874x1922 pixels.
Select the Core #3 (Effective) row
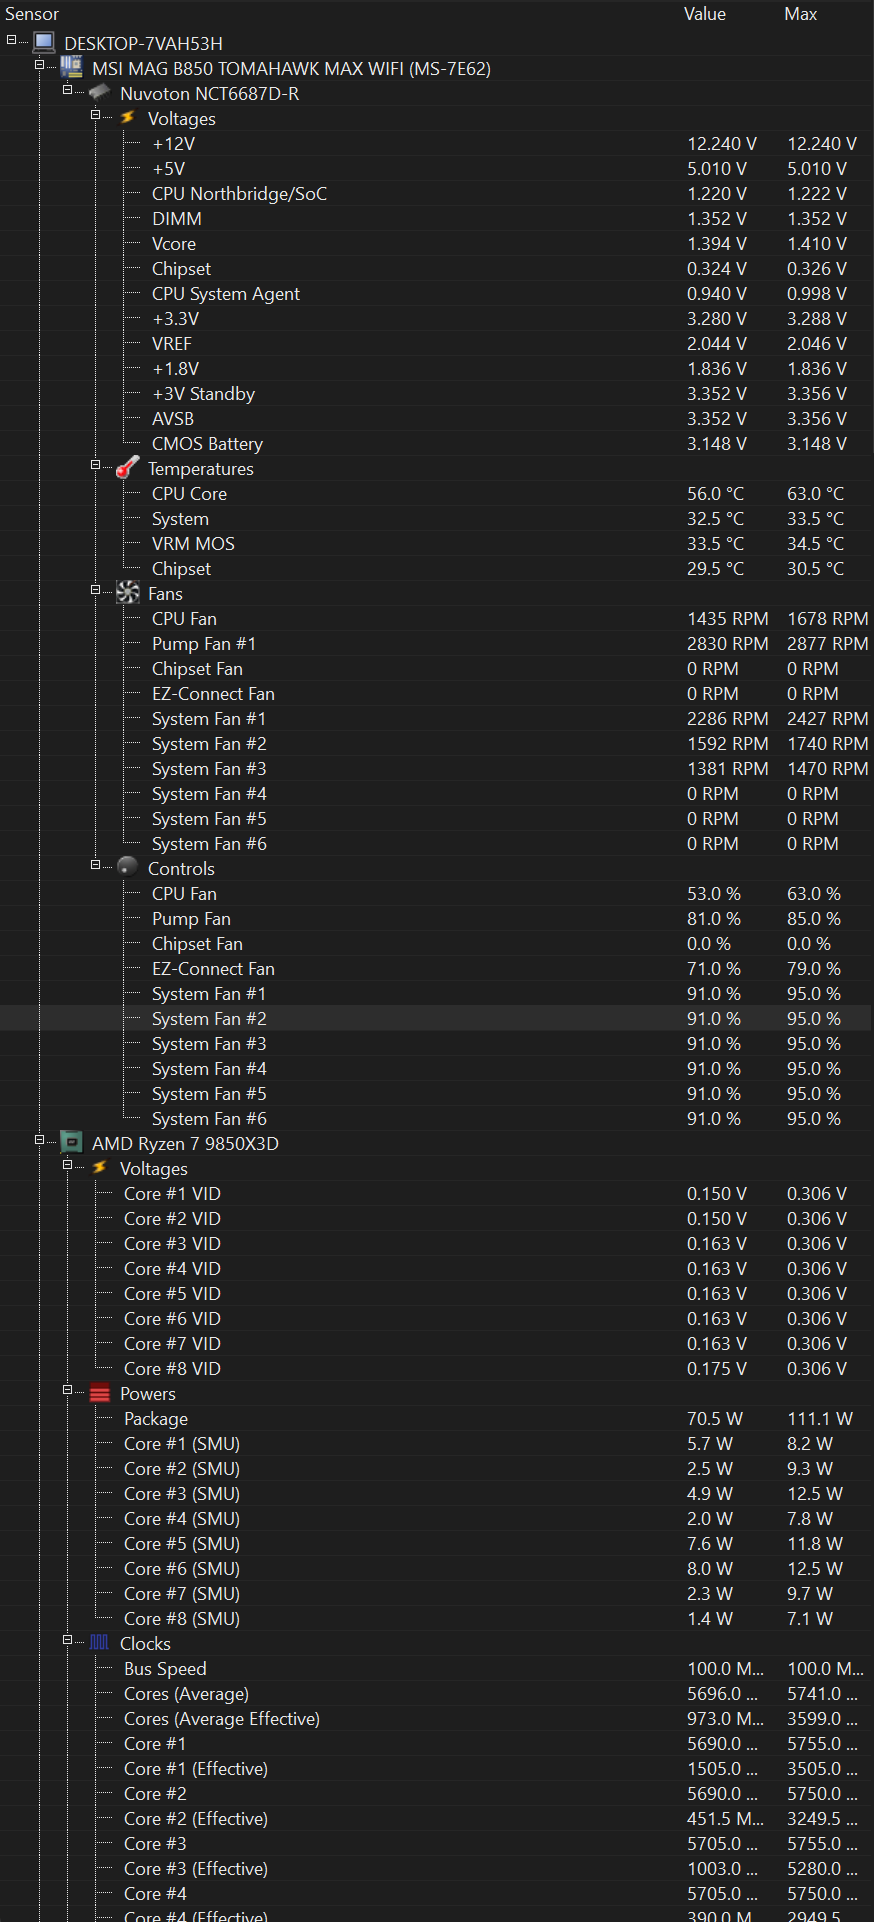tap(437, 1869)
